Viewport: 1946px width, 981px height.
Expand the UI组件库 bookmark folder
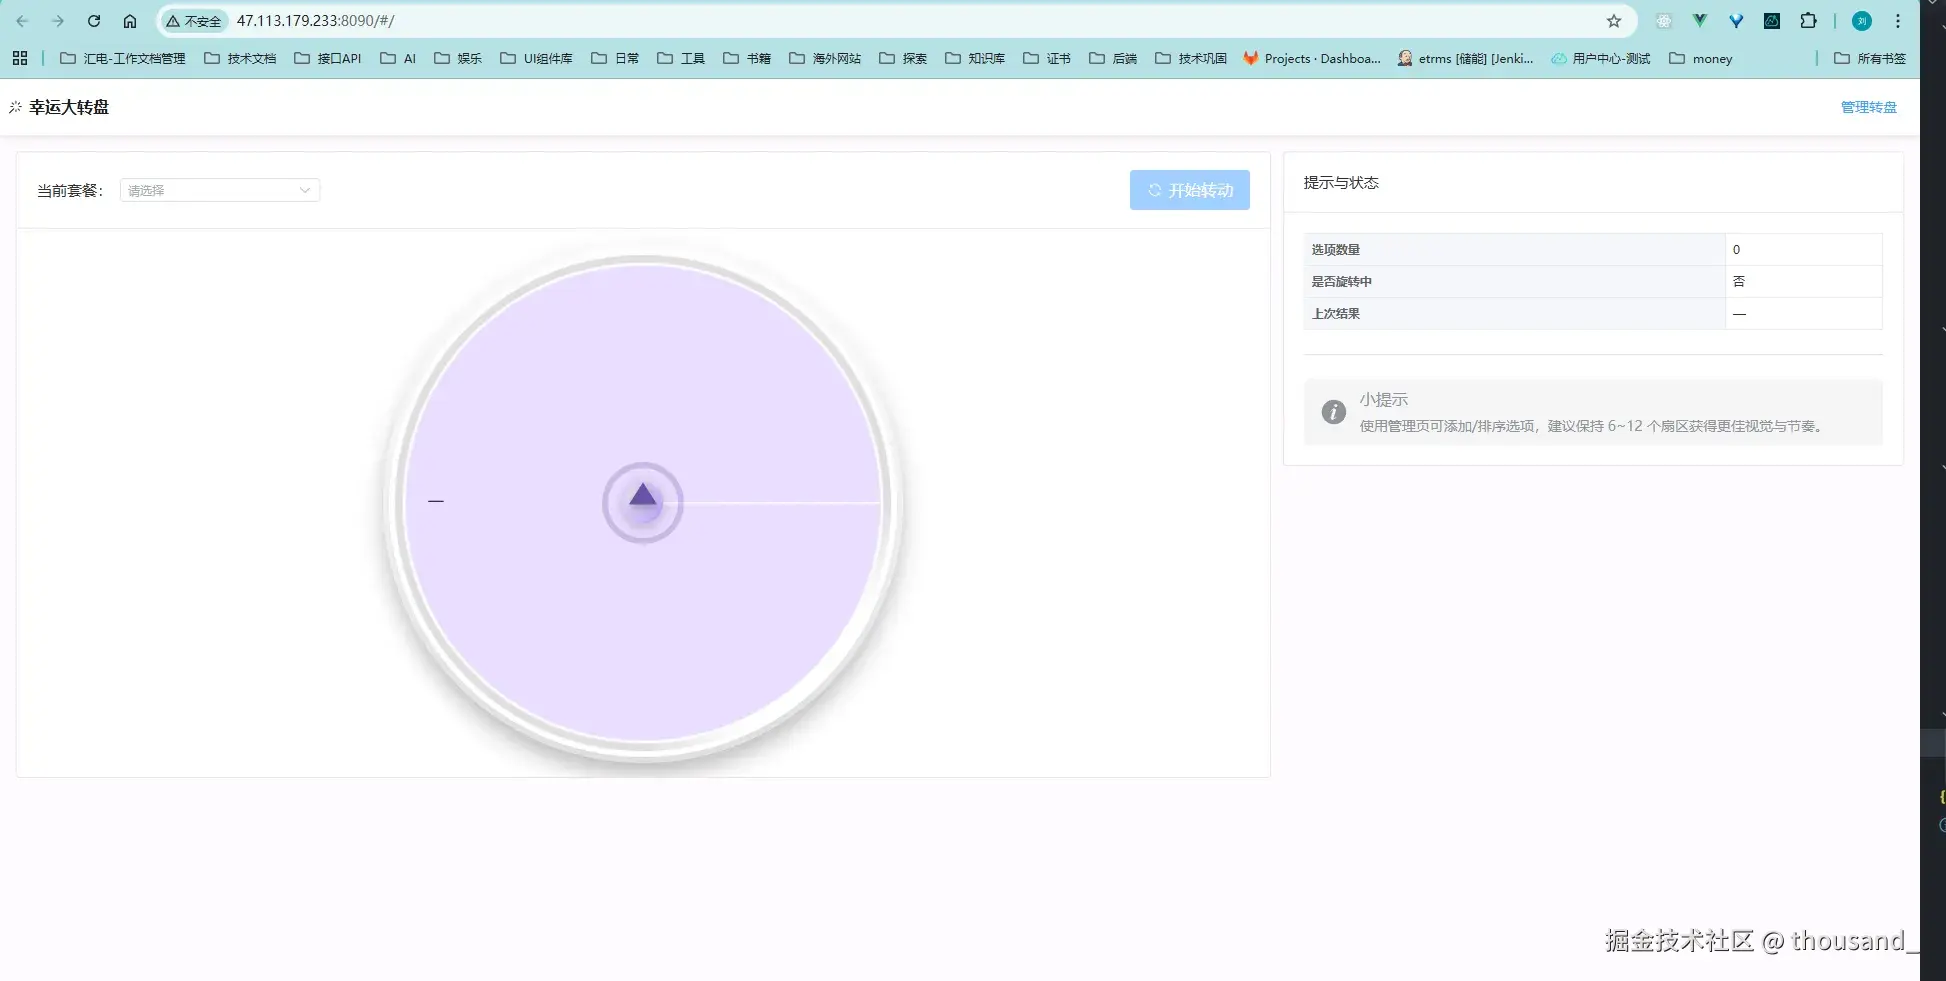[537, 59]
